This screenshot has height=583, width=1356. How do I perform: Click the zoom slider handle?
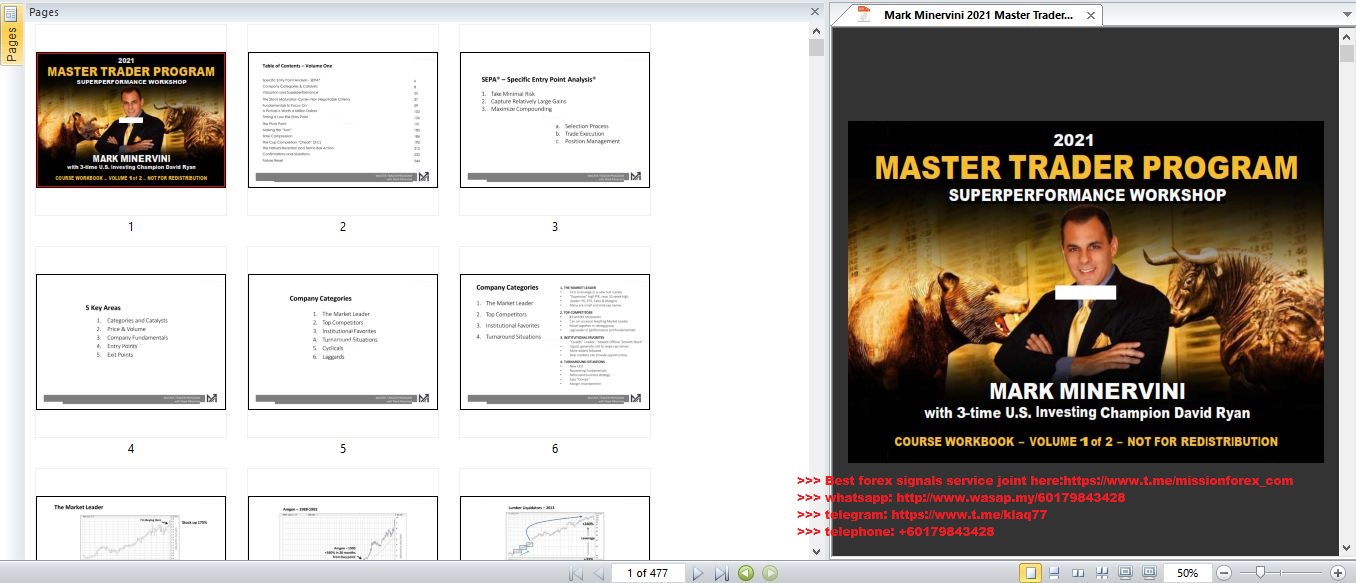point(1260,572)
